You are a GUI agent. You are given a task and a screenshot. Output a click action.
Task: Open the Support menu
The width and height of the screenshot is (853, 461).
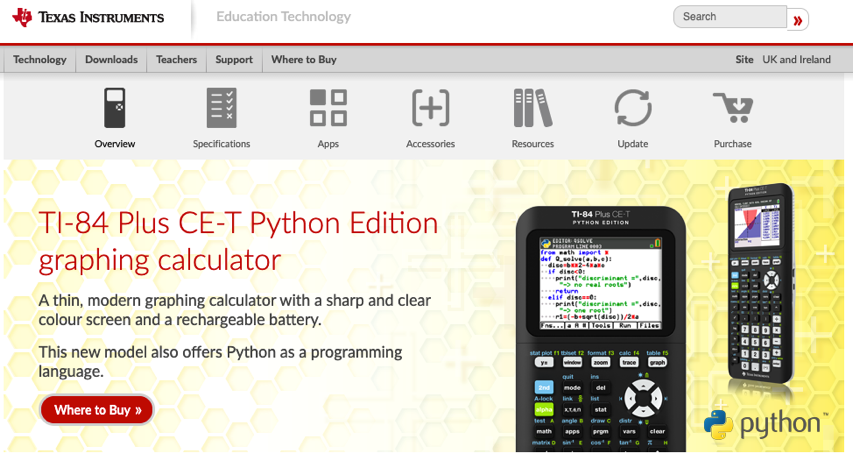tap(234, 59)
